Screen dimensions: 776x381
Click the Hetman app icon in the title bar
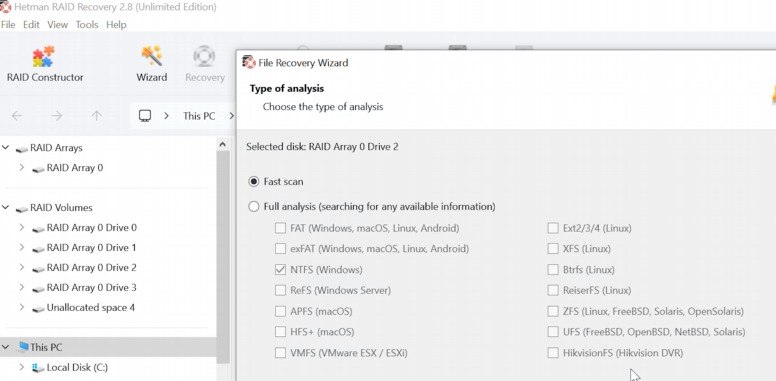pyautogui.click(x=5, y=7)
